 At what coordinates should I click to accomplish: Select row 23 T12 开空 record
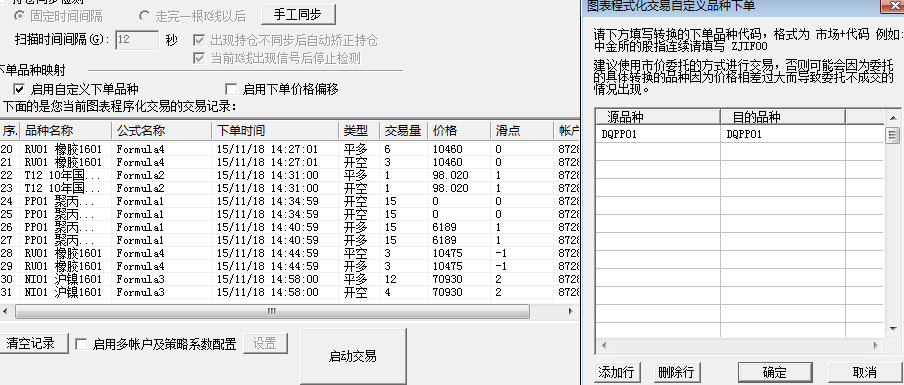289,188
